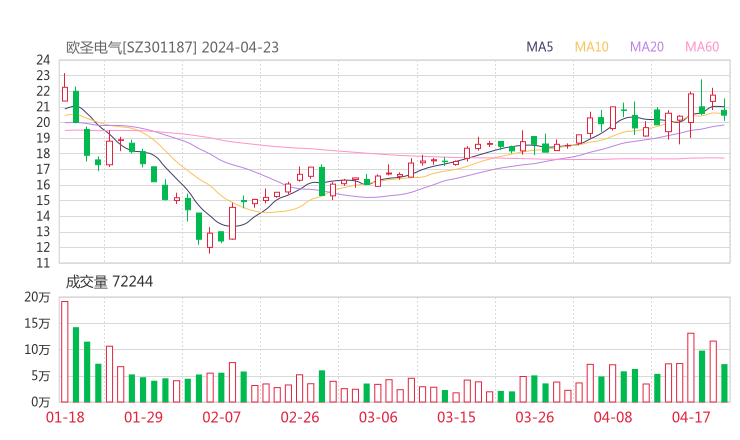The width and height of the screenshot is (740, 440).
Task: Click the chart title 欧圣电气[SZ301187] 2024-04-23
Action: tap(172, 47)
